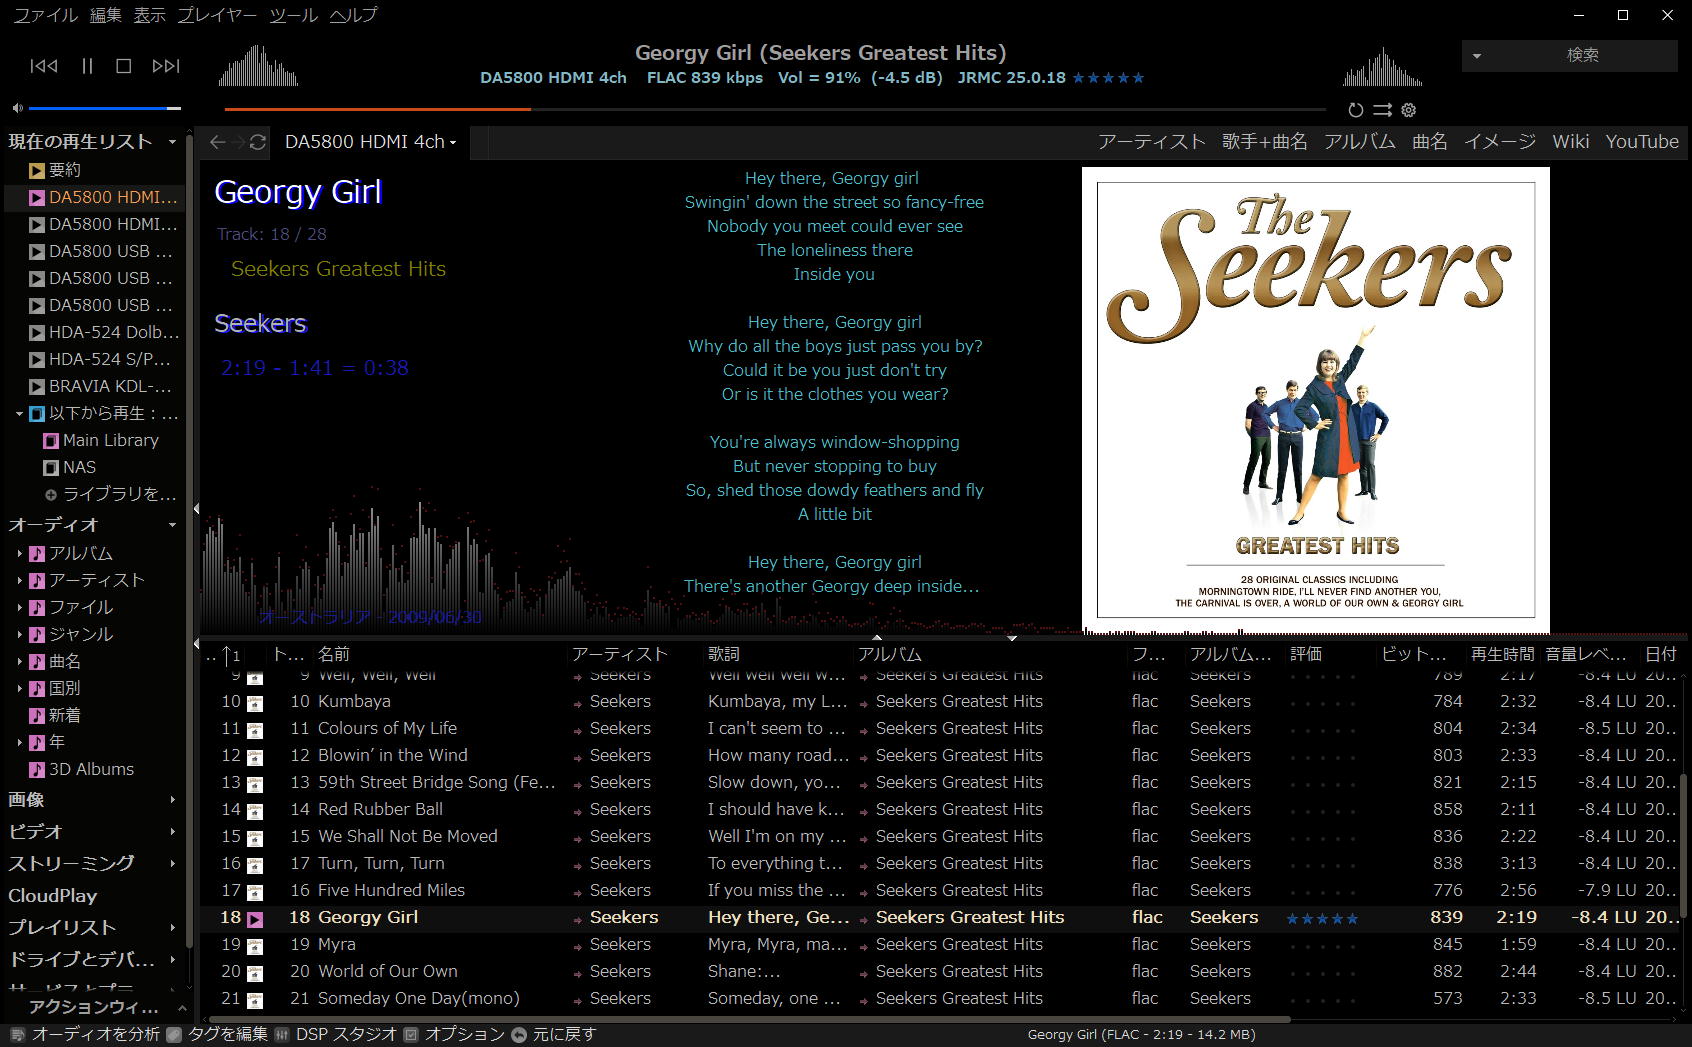1692x1047 pixels.
Task: Open playback options gear icon
Action: pyautogui.click(x=1409, y=110)
